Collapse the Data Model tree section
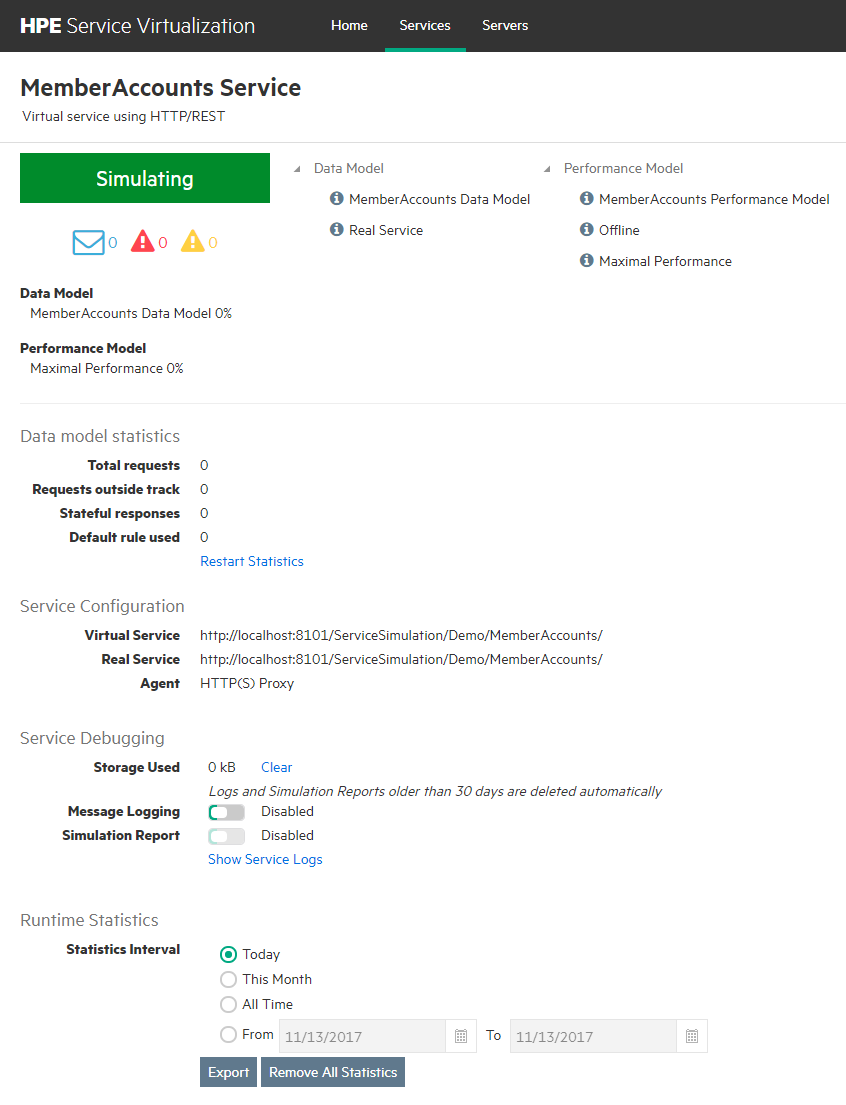 pos(297,169)
